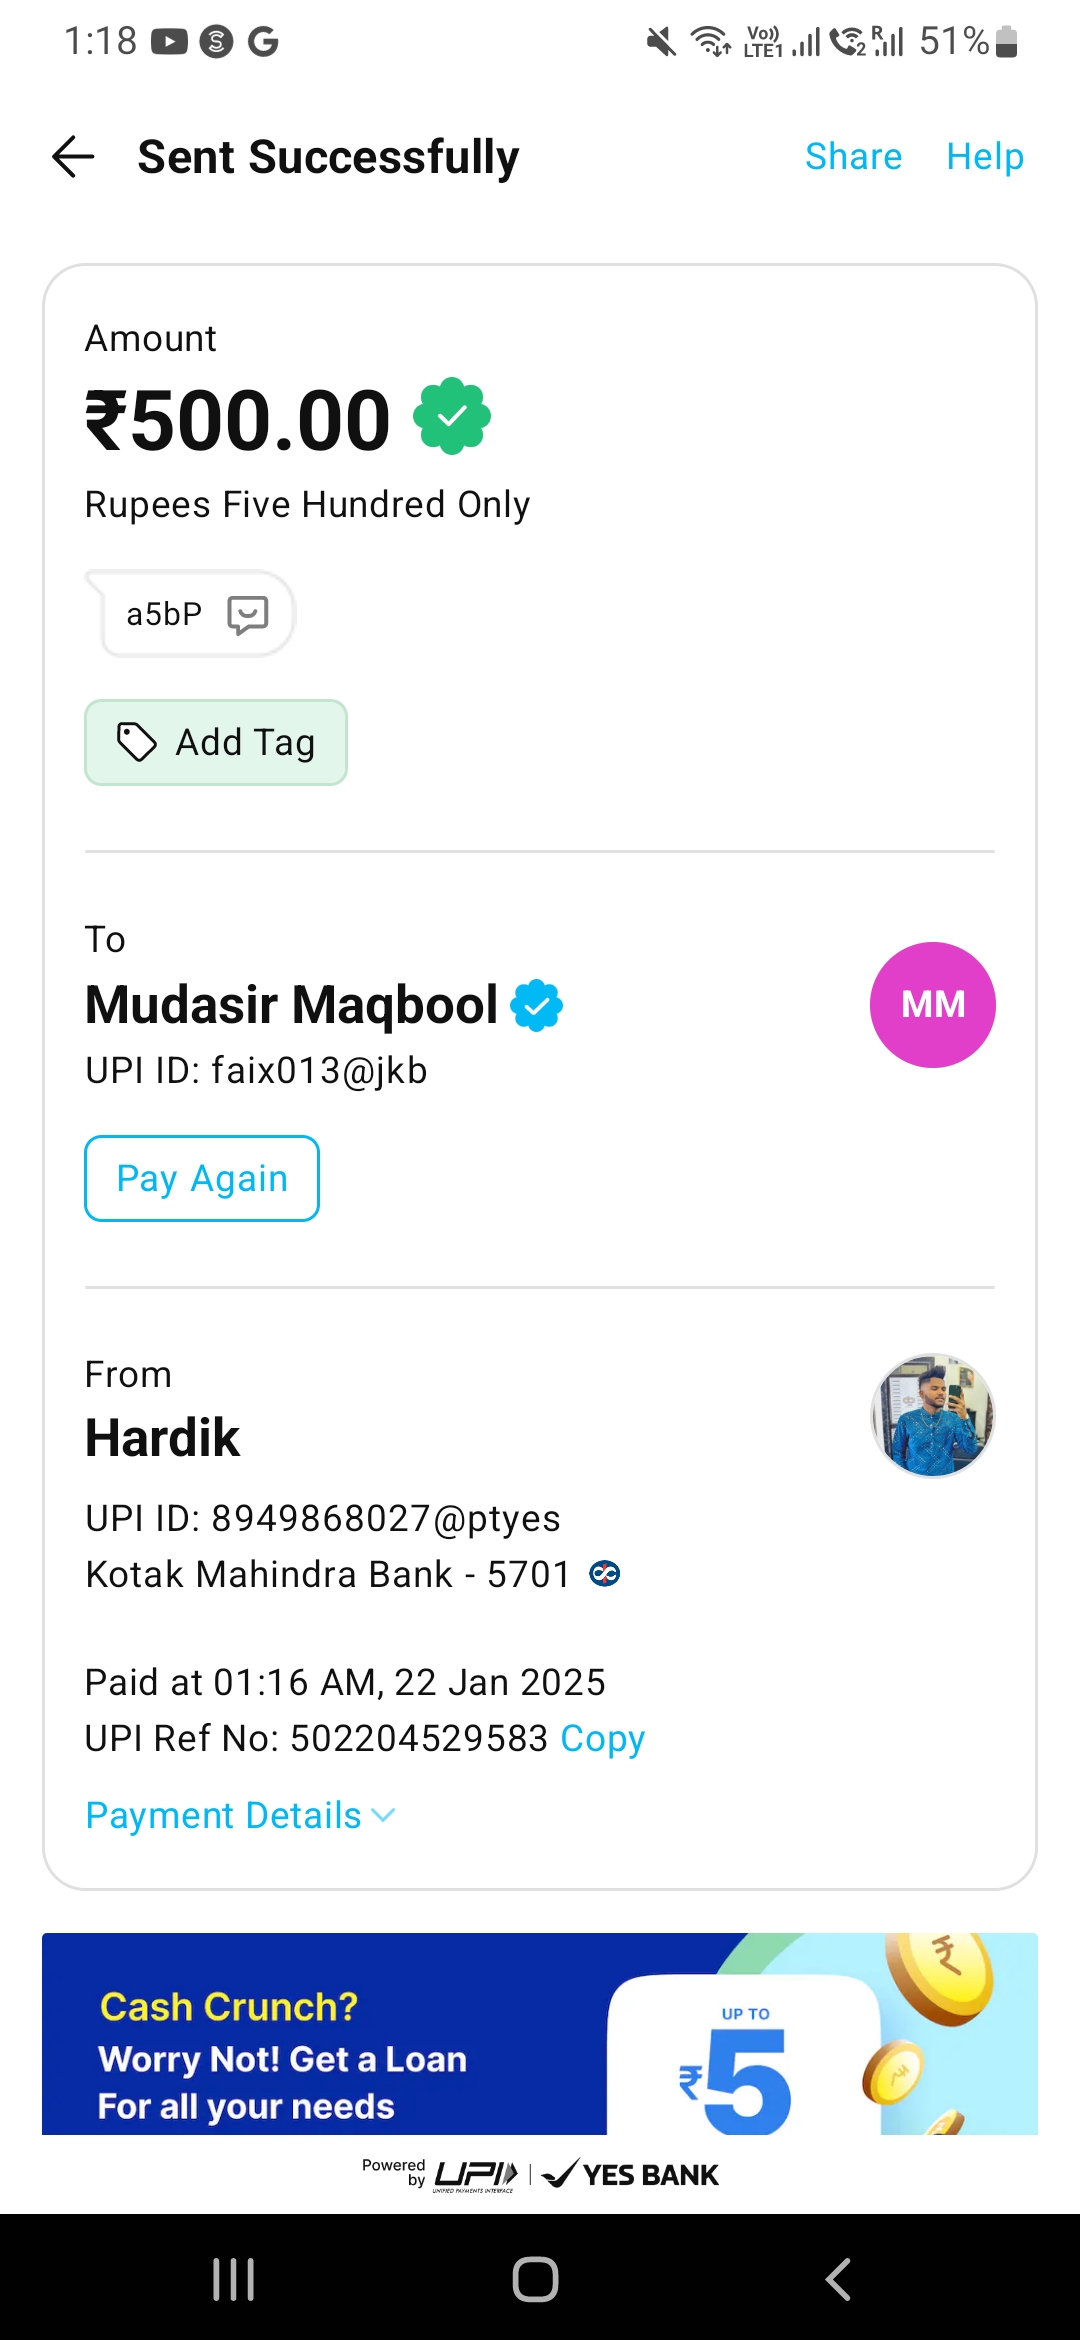Open the Help link

pyautogui.click(x=985, y=157)
